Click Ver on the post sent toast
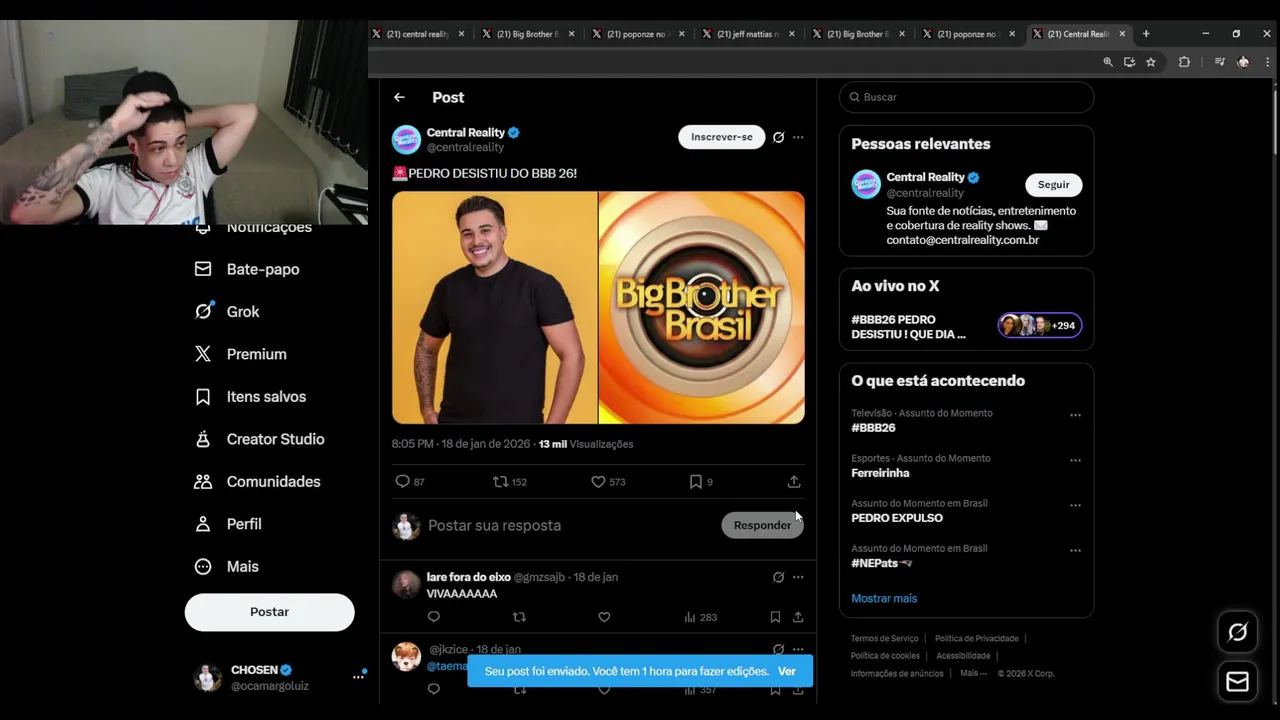Image resolution: width=1280 pixels, height=720 pixels. click(787, 671)
